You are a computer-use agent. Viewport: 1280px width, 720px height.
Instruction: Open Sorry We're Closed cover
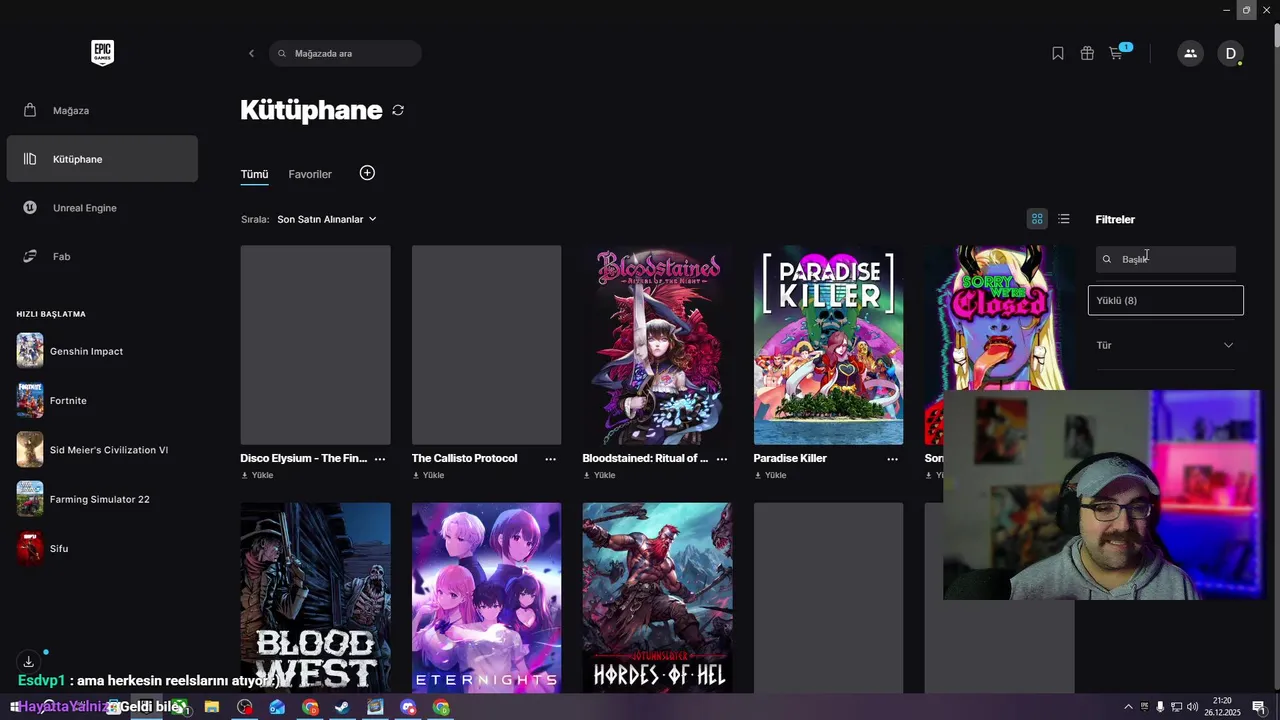pyautogui.click(x=999, y=318)
